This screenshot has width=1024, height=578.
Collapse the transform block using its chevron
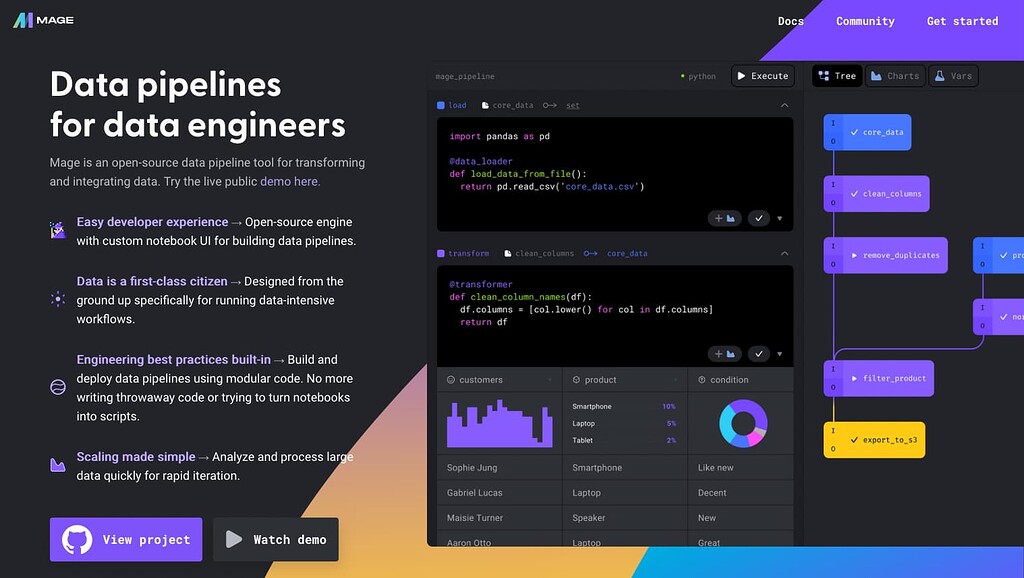pyautogui.click(x=784, y=253)
